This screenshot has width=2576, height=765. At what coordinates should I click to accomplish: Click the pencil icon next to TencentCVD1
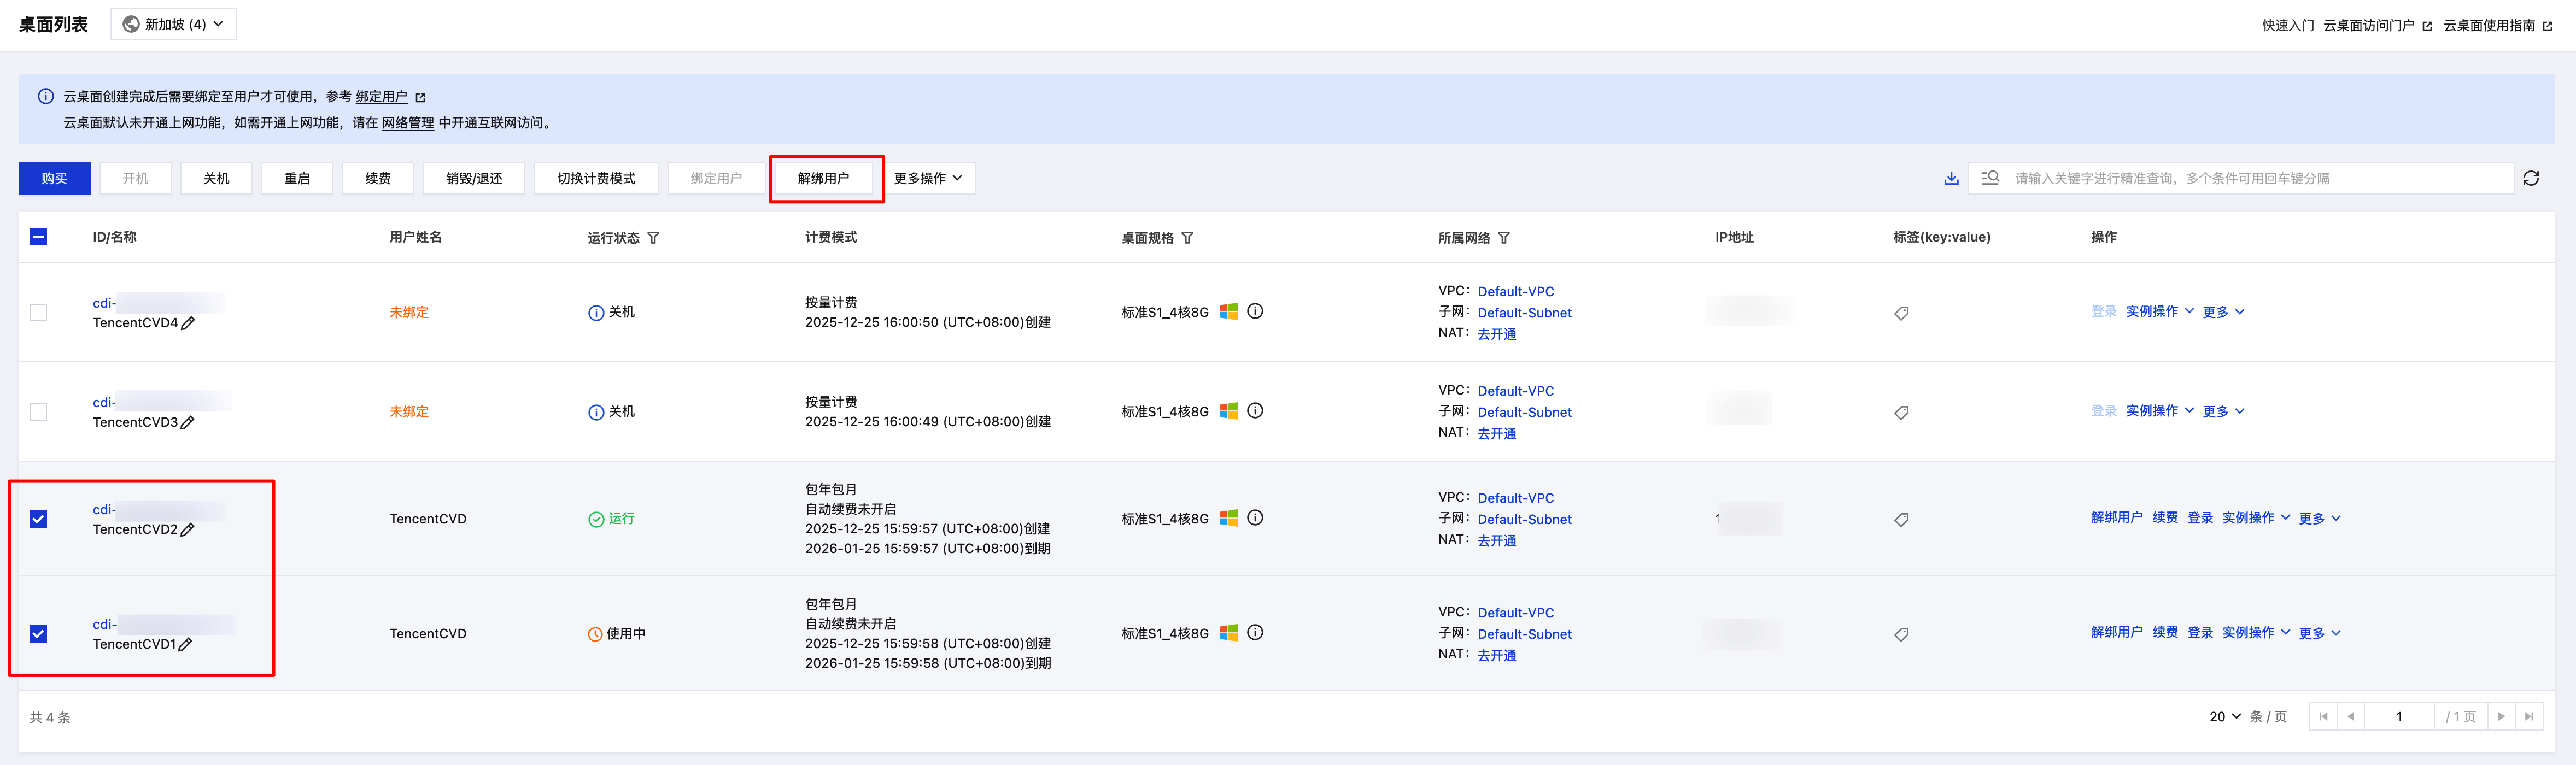[x=185, y=644]
